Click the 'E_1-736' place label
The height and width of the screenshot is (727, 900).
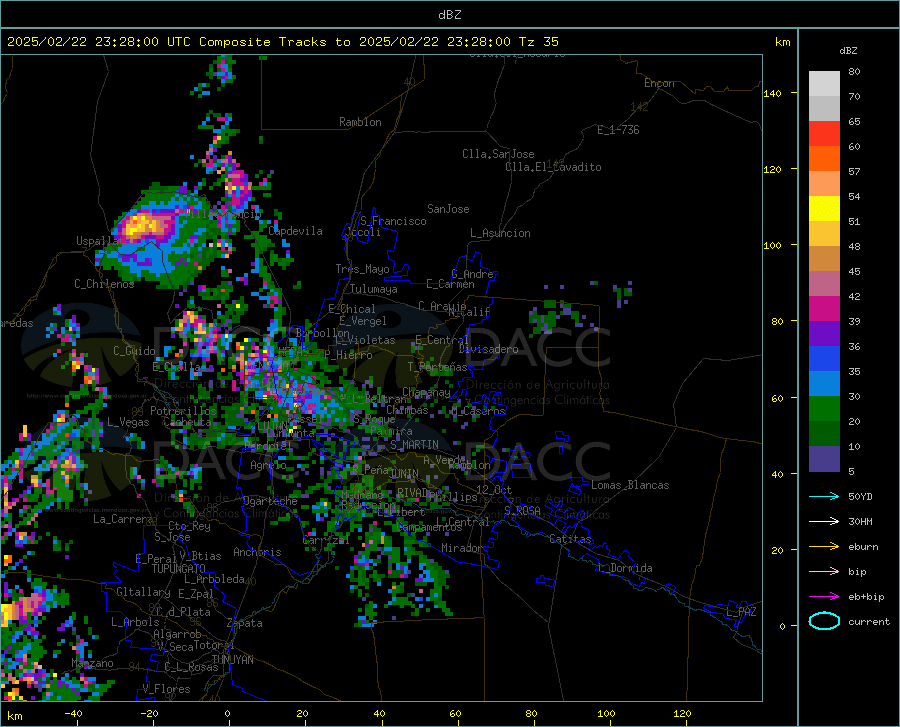(x=618, y=130)
